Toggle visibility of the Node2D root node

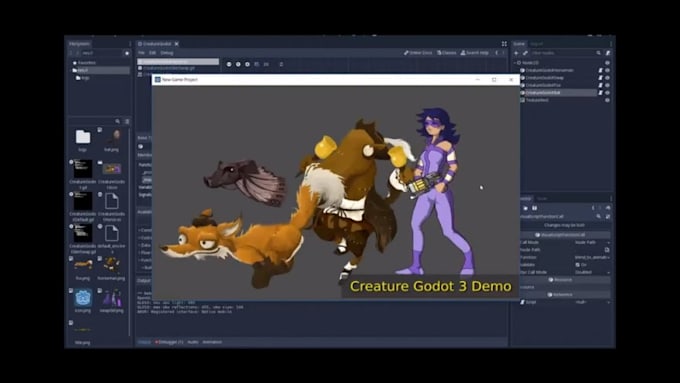pos(607,63)
